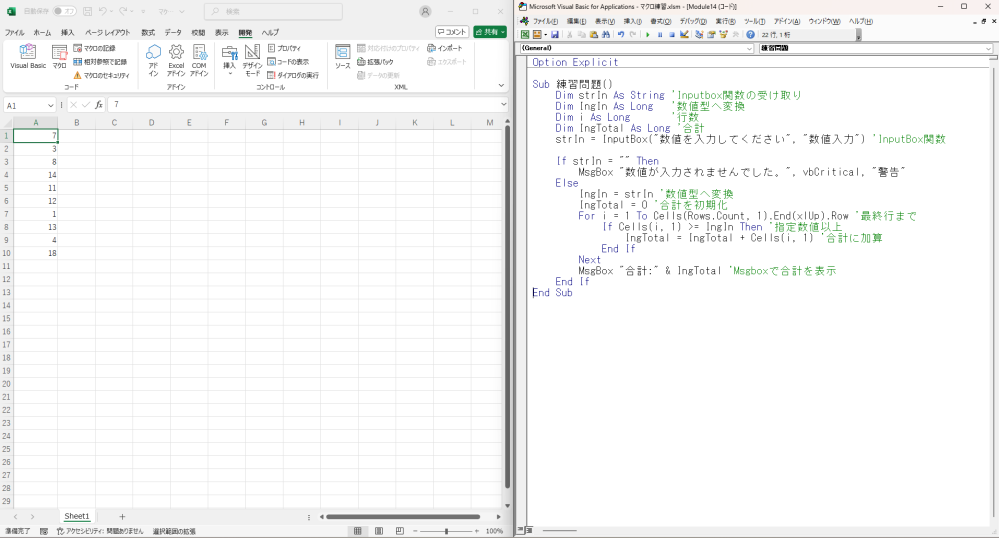
Task: Expand the (General) object dropdown
Action: pyautogui.click(x=750, y=48)
